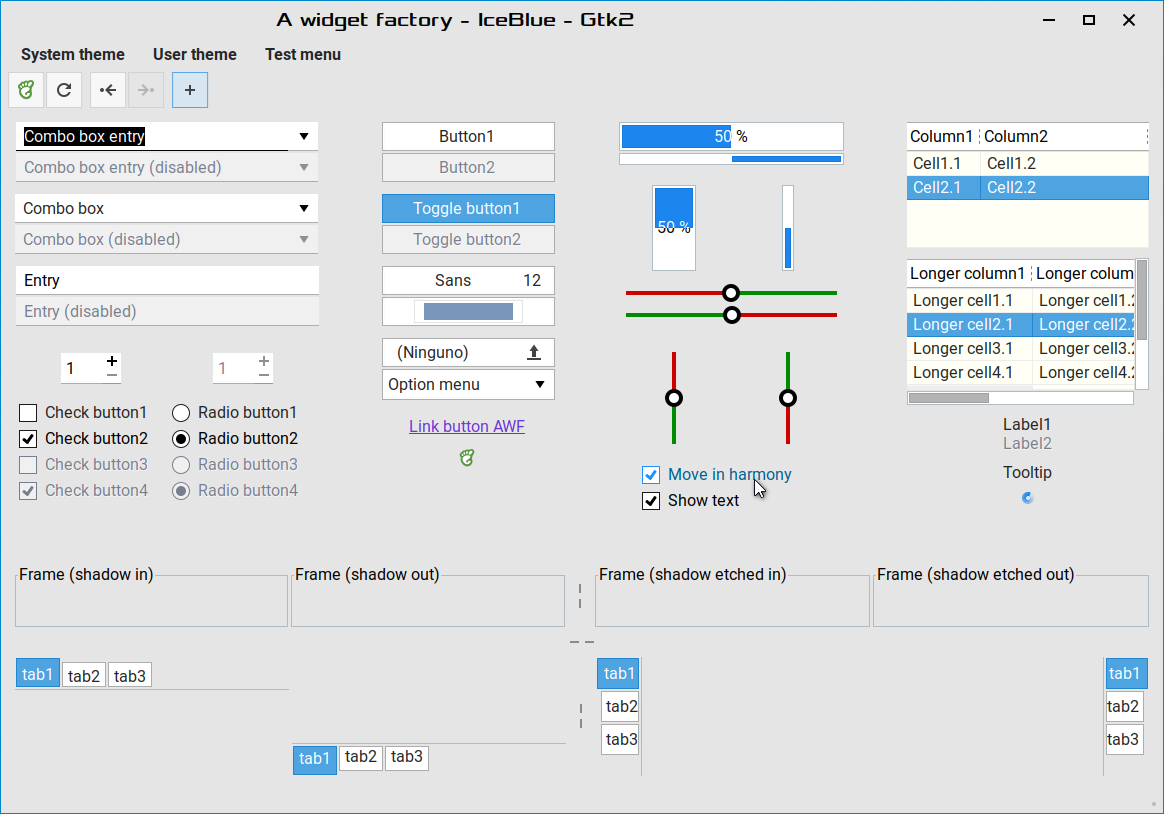1164x814 pixels.
Task: Select Radio button1
Action: tap(181, 413)
